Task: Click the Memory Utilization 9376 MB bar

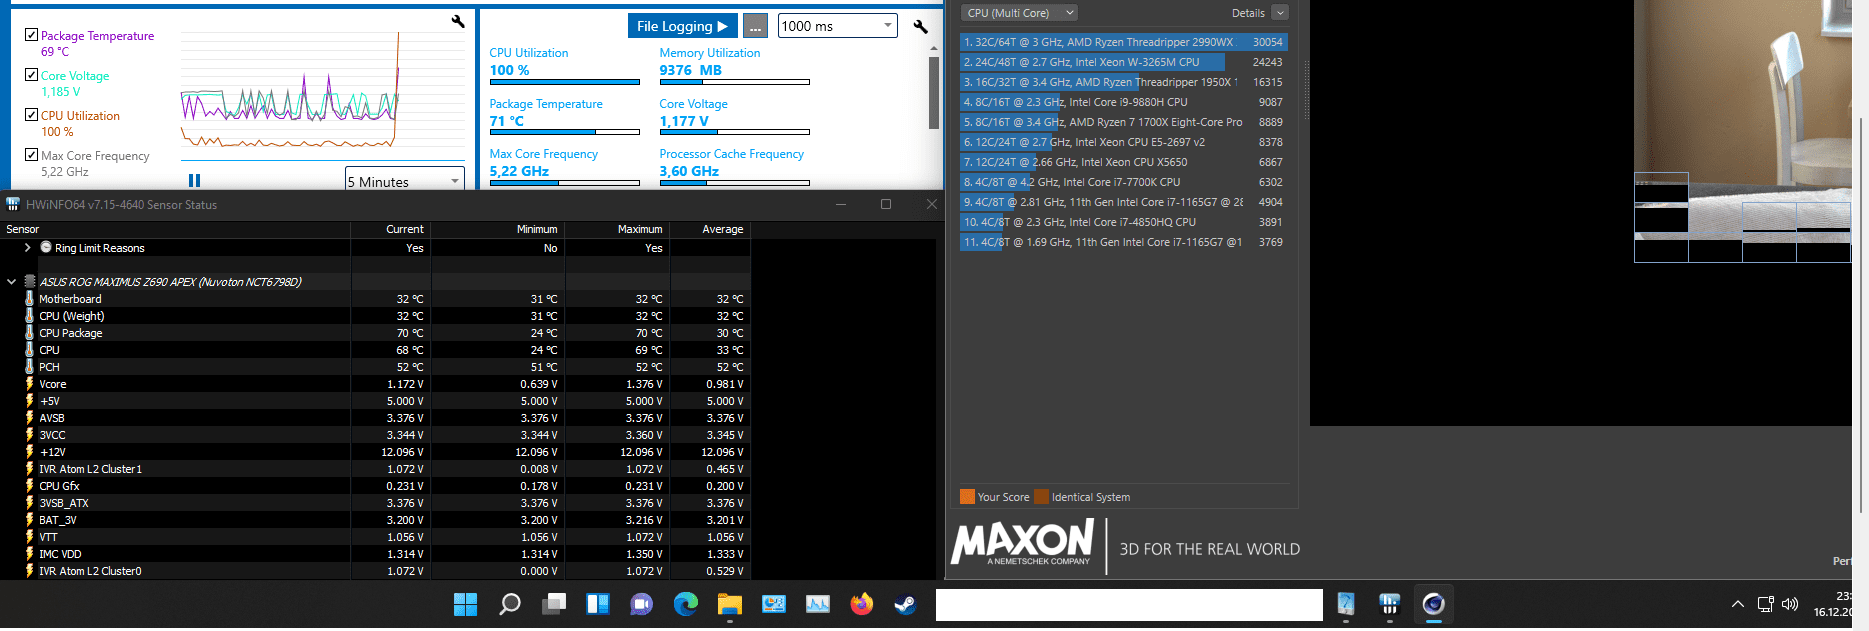Action: coord(734,82)
